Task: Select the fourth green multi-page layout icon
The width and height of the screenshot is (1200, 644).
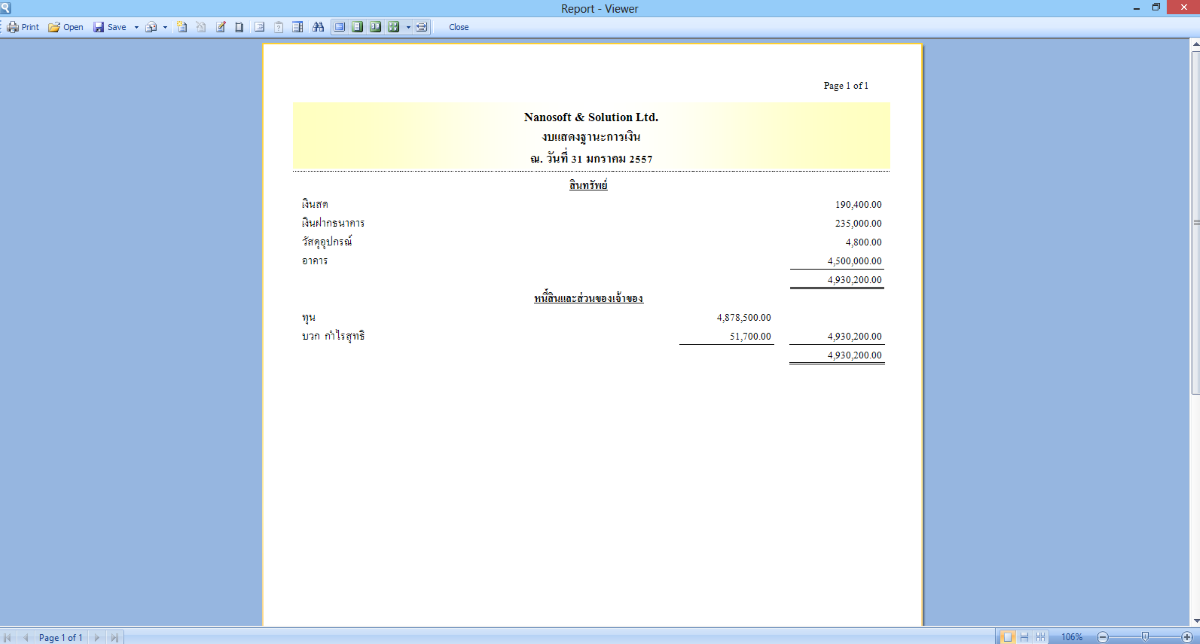Action: [393, 27]
